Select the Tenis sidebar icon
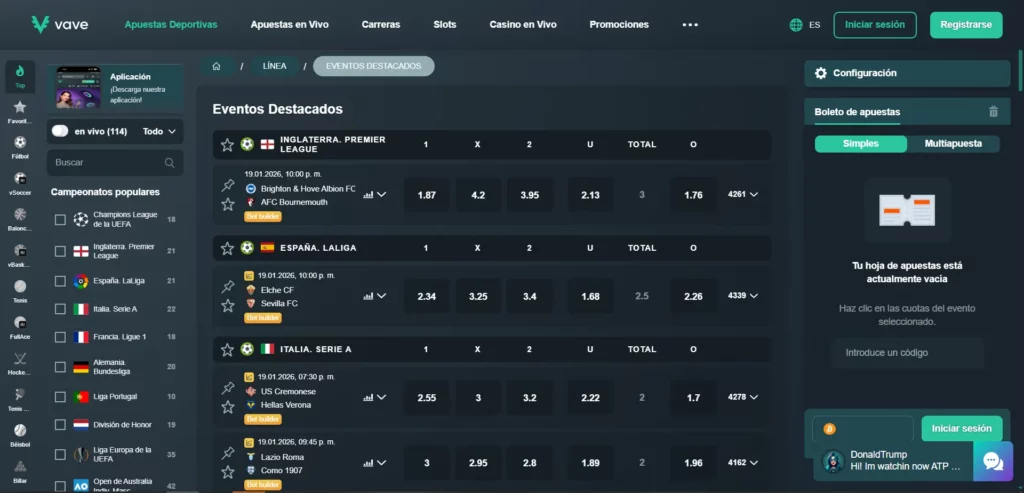This screenshot has width=1024, height=493. pos(20,291)
